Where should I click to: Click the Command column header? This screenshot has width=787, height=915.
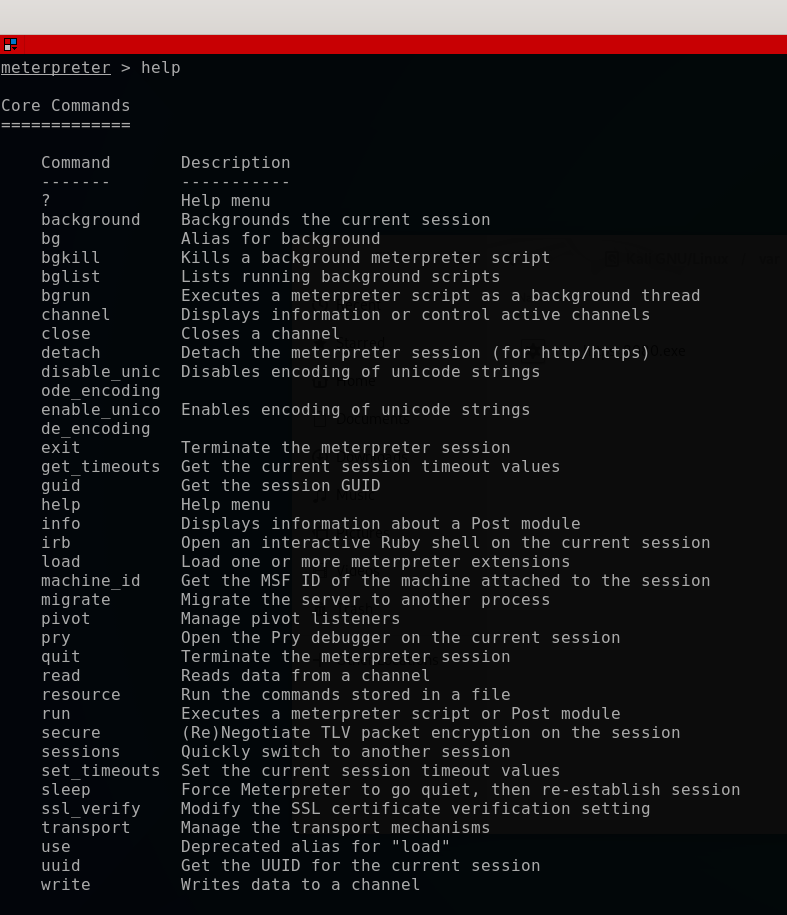point(75,162)
